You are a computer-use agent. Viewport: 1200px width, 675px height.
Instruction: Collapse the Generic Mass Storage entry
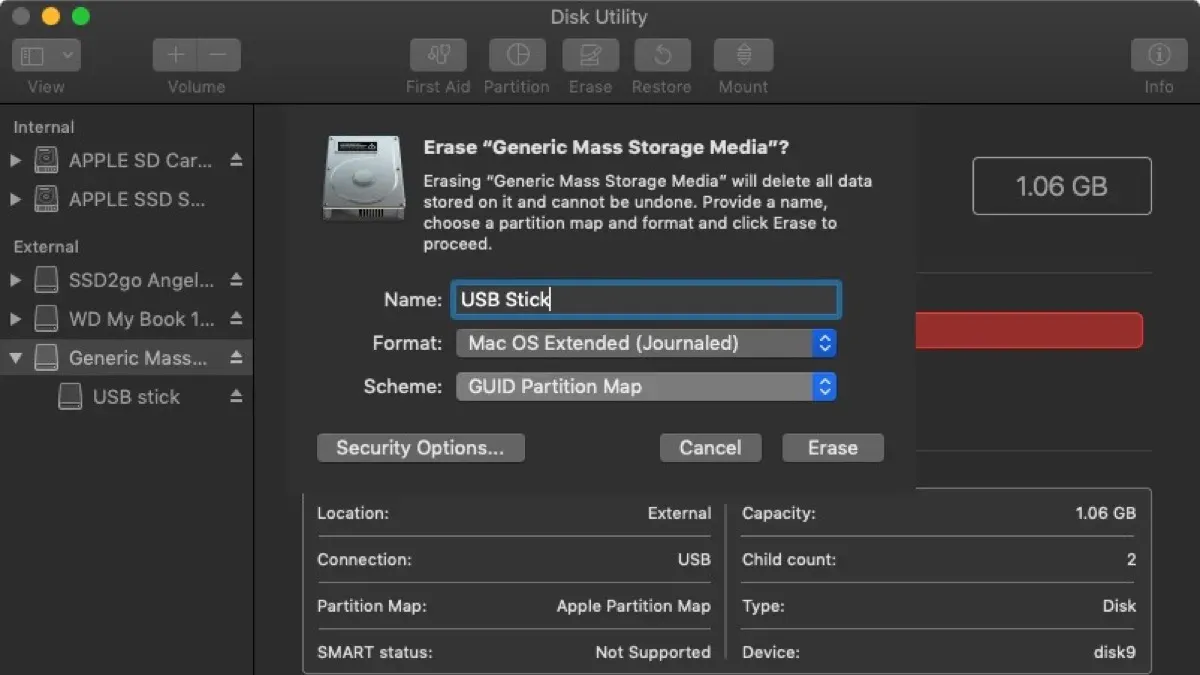point(15,358)
